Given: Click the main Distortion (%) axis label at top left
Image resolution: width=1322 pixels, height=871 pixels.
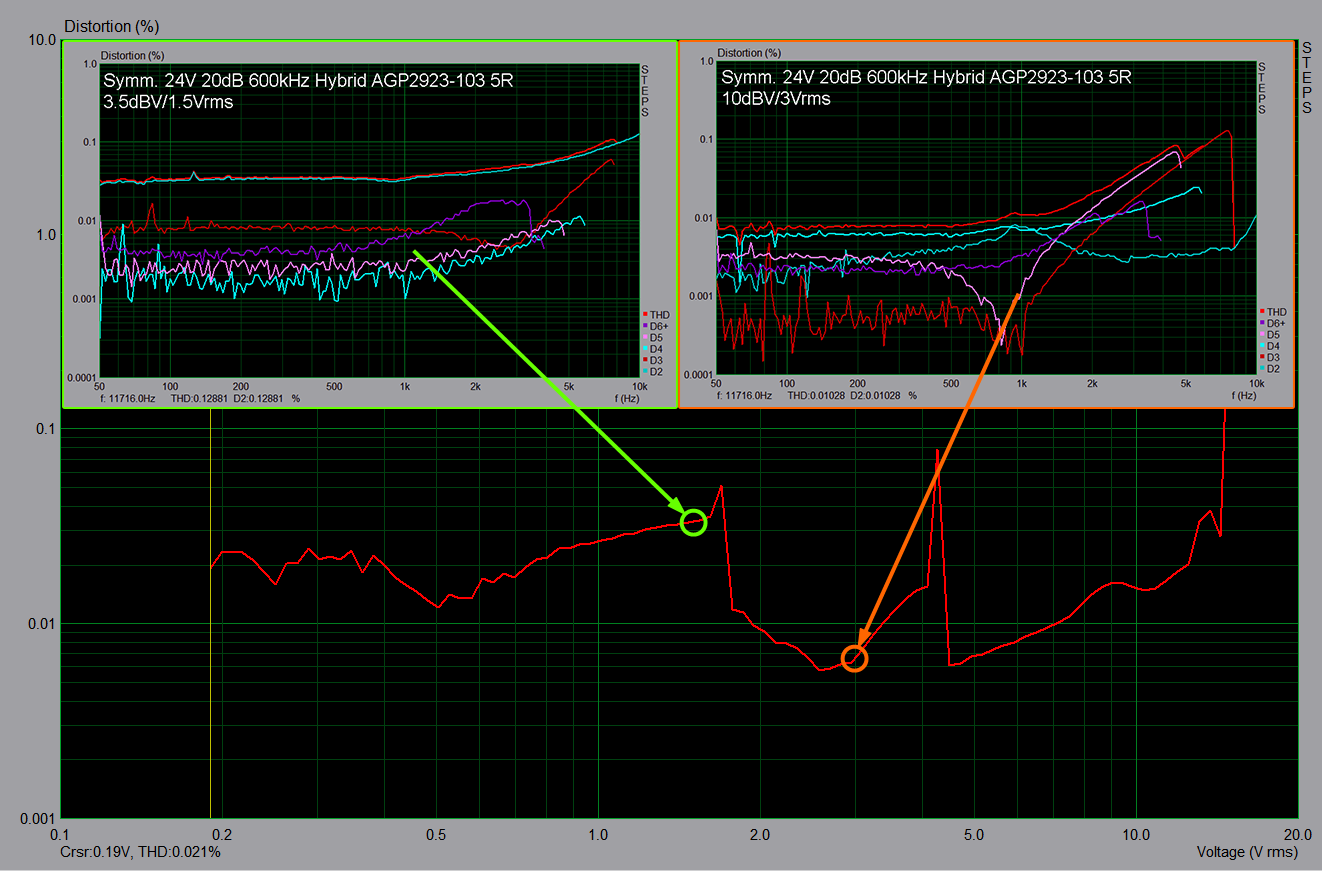Looking at the screenshot, I should click(111, 25).
